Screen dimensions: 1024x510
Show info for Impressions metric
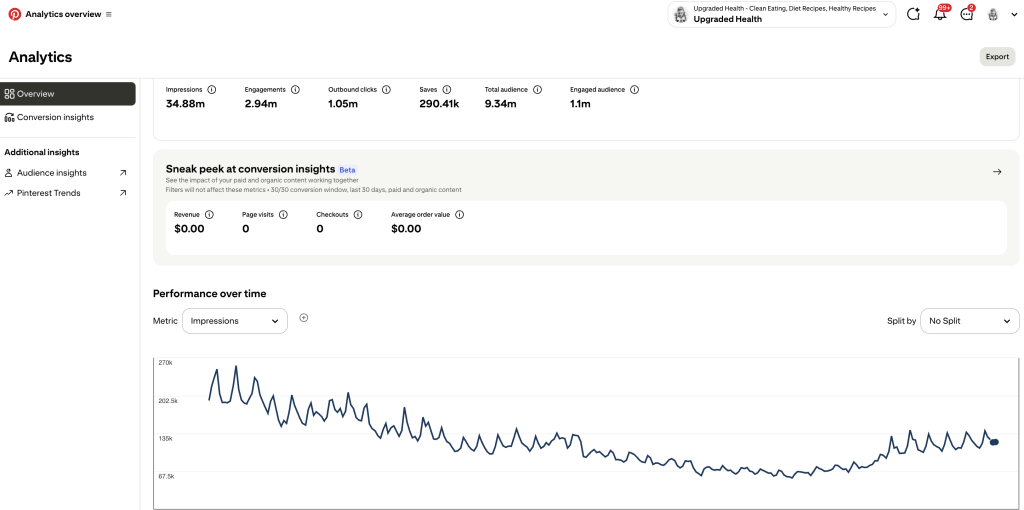(x=212, y=89)
